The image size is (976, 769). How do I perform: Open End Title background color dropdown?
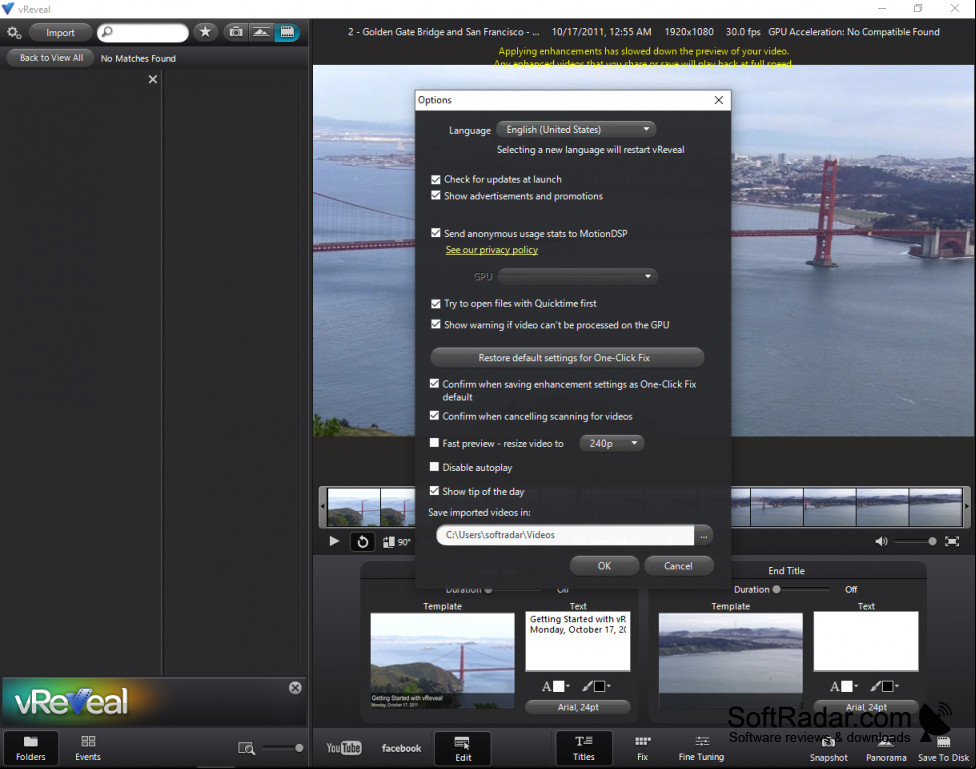click(884, 686)
